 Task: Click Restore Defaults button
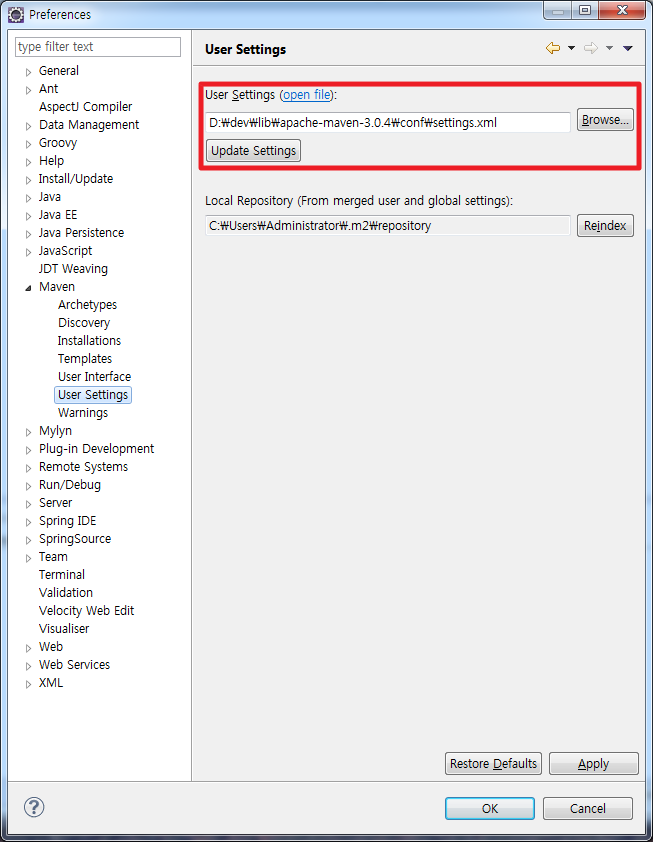(x=494, y=764)
